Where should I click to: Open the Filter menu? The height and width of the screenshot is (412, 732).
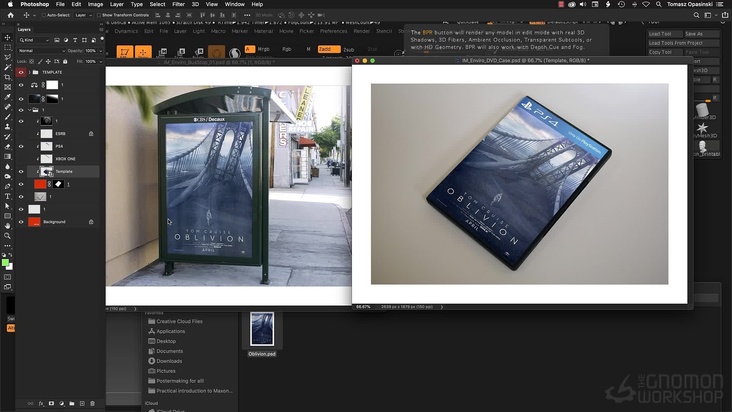point(178,4)
